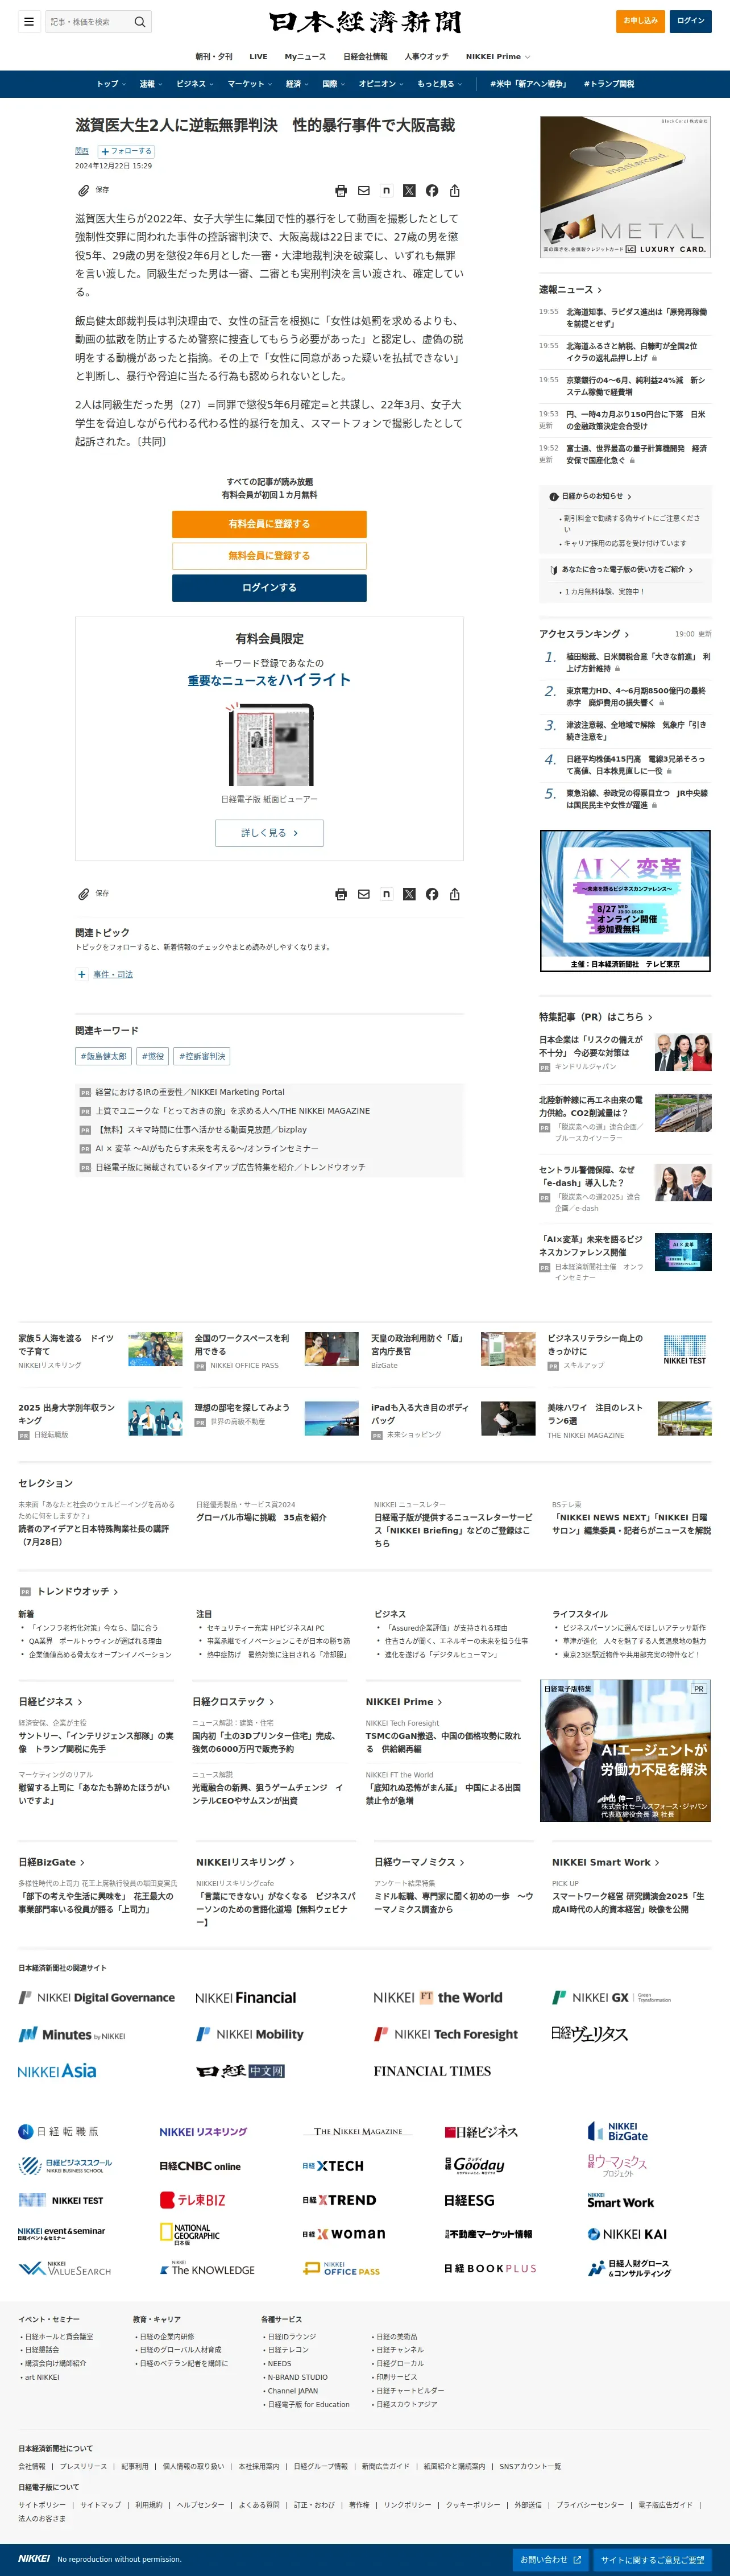Expand the もっと見る navigation dropdown
Screen dimensions: 730x2576
439,84
